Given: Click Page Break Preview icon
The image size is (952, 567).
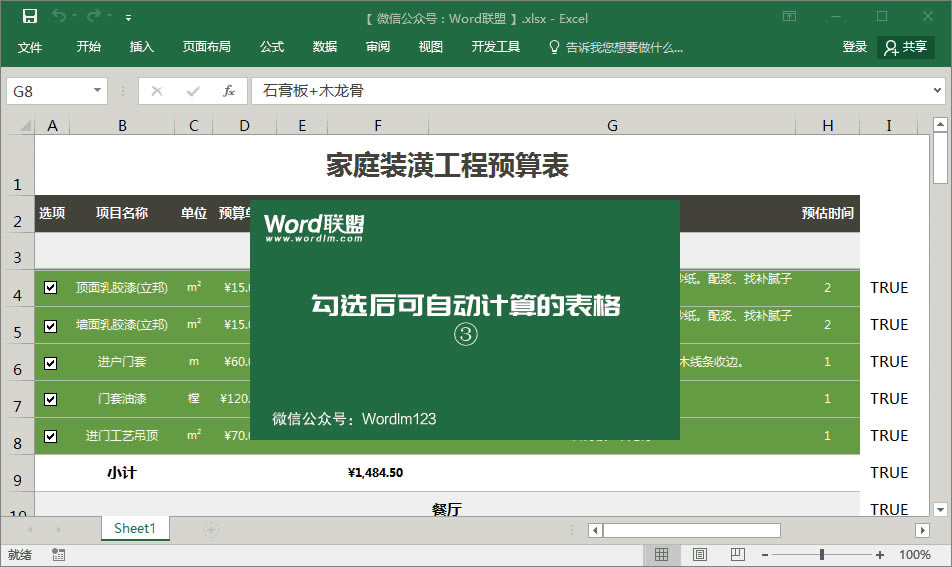Looking at the screenshot, I should (x=737, y=554).
